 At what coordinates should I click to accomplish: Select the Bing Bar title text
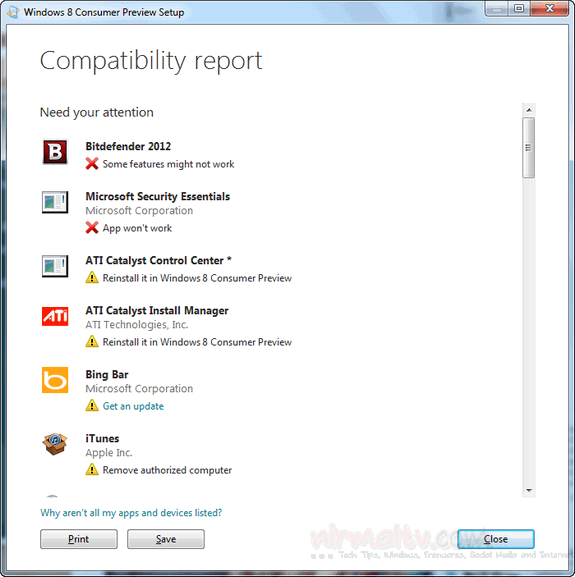point(107,375)
